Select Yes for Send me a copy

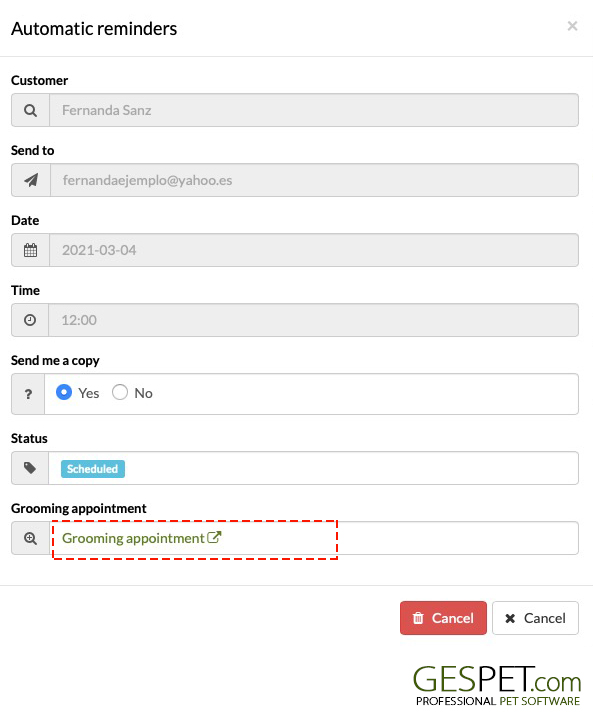pos(64,393)
